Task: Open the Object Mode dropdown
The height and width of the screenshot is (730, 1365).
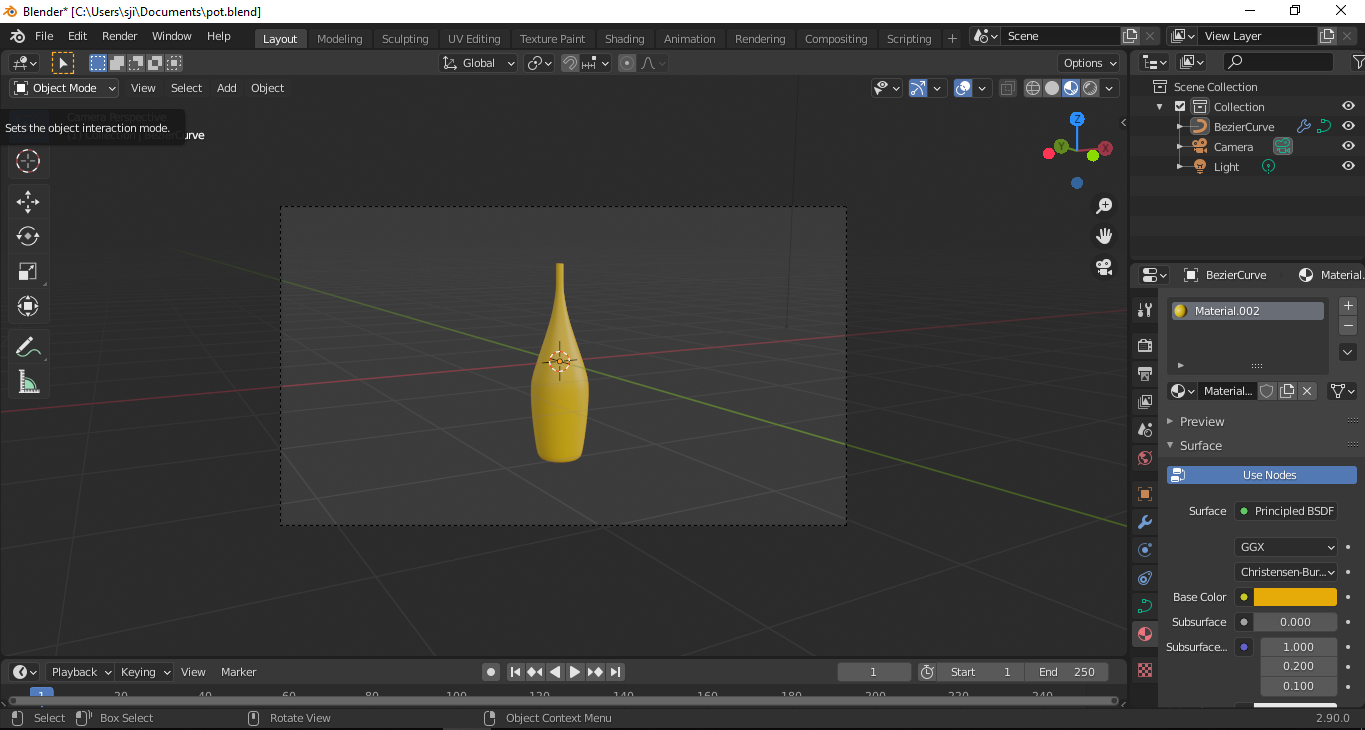Action: point(63,88)
